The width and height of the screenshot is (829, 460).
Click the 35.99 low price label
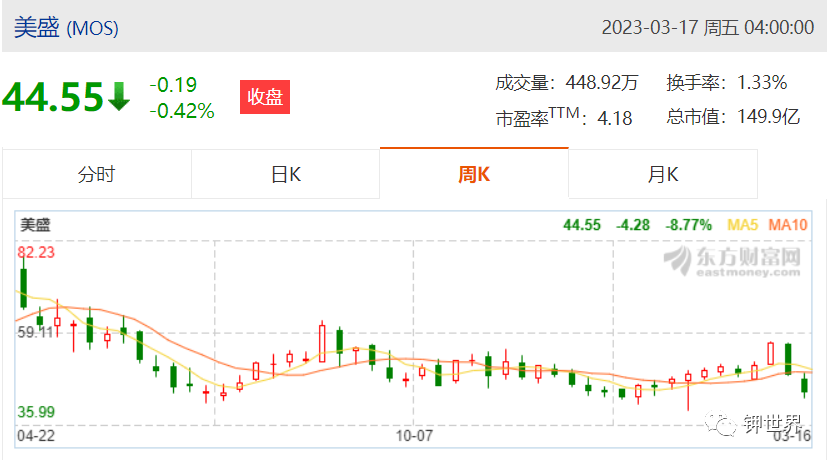tap(36, 412)
